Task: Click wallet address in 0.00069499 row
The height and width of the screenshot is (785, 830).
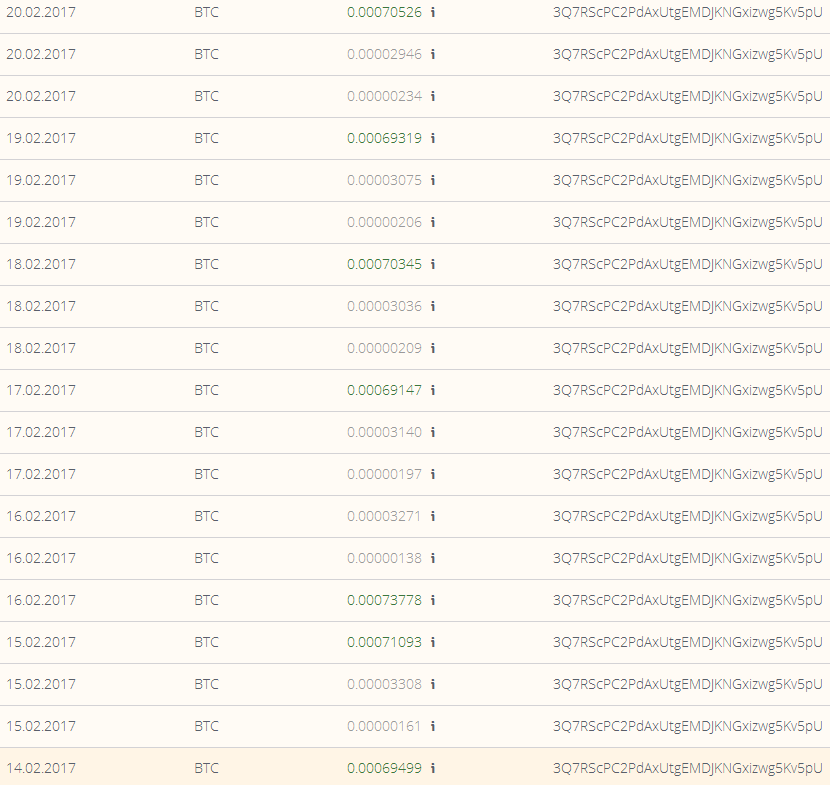Action: (688, 768)
